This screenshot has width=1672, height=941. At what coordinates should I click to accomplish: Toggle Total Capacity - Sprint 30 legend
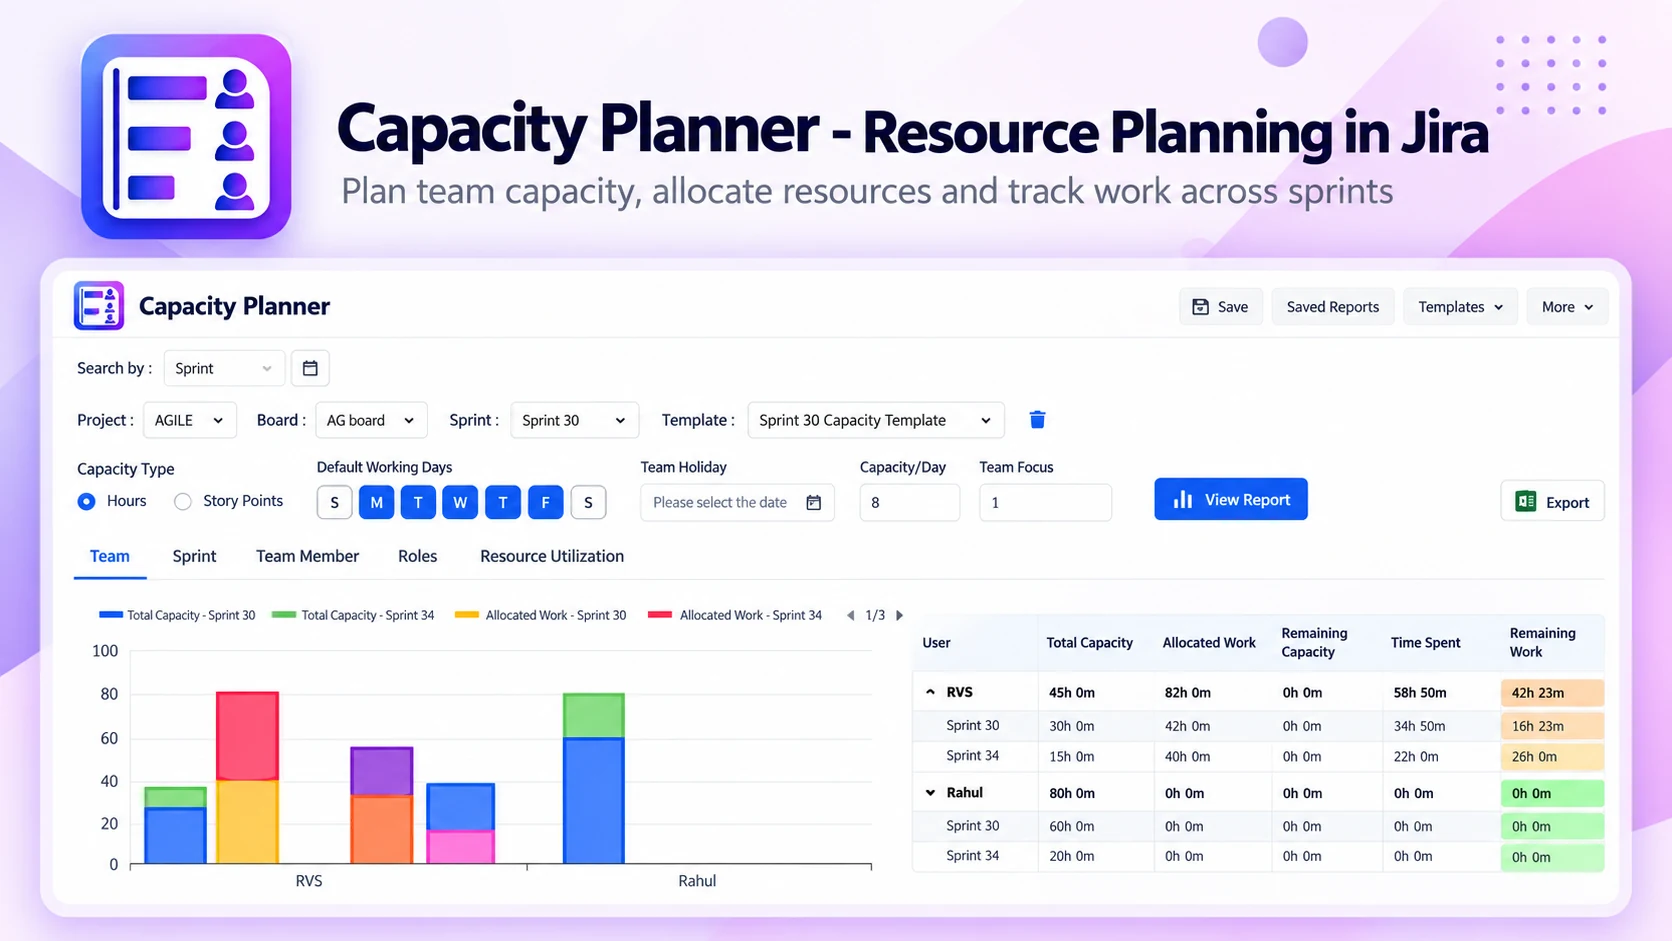(x=177, y=615)
